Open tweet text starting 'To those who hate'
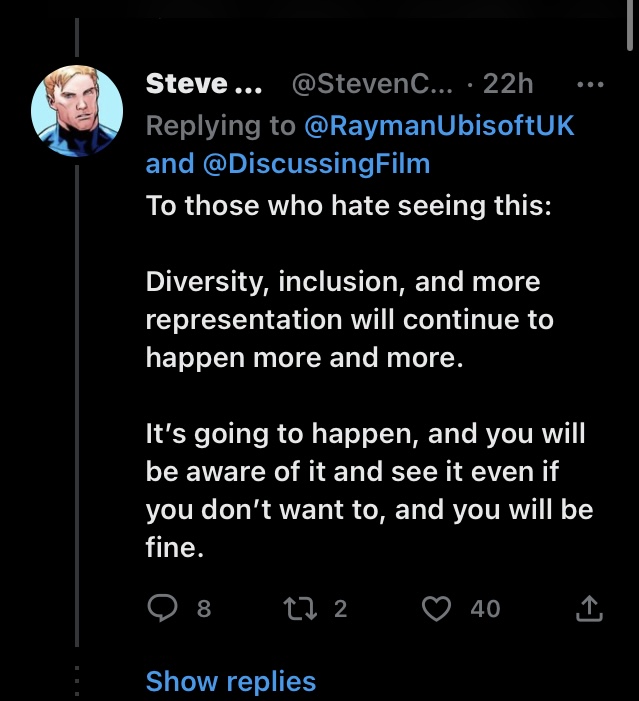639x701 pixels. point(349,206)
